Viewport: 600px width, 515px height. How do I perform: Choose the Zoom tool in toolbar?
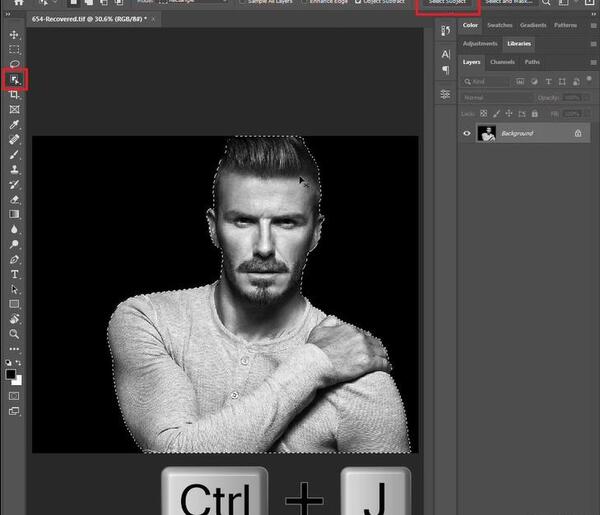[x=14, y=334]
